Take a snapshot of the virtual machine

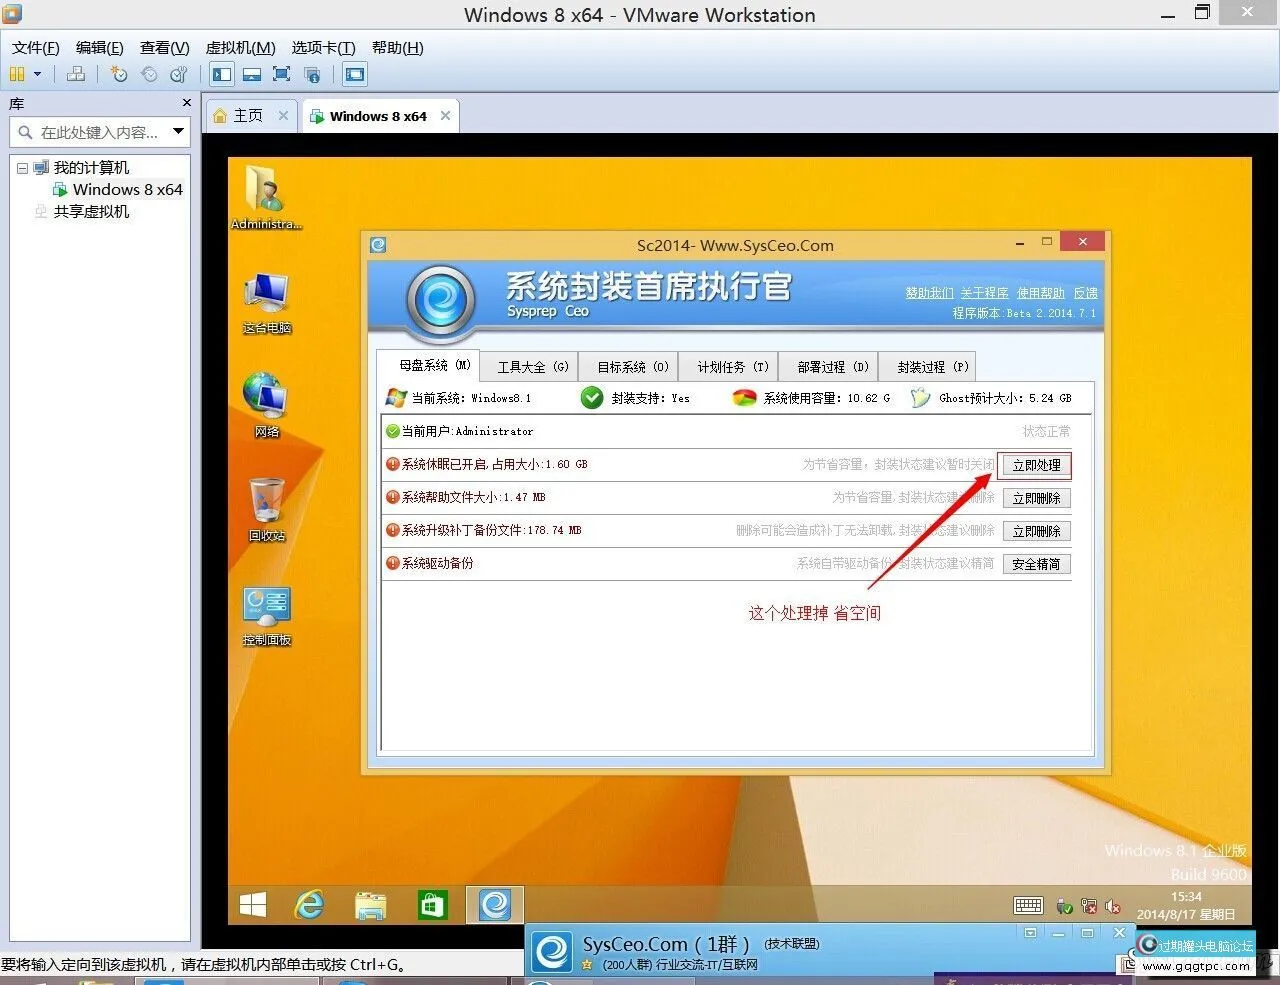click(x=120, y=74)
